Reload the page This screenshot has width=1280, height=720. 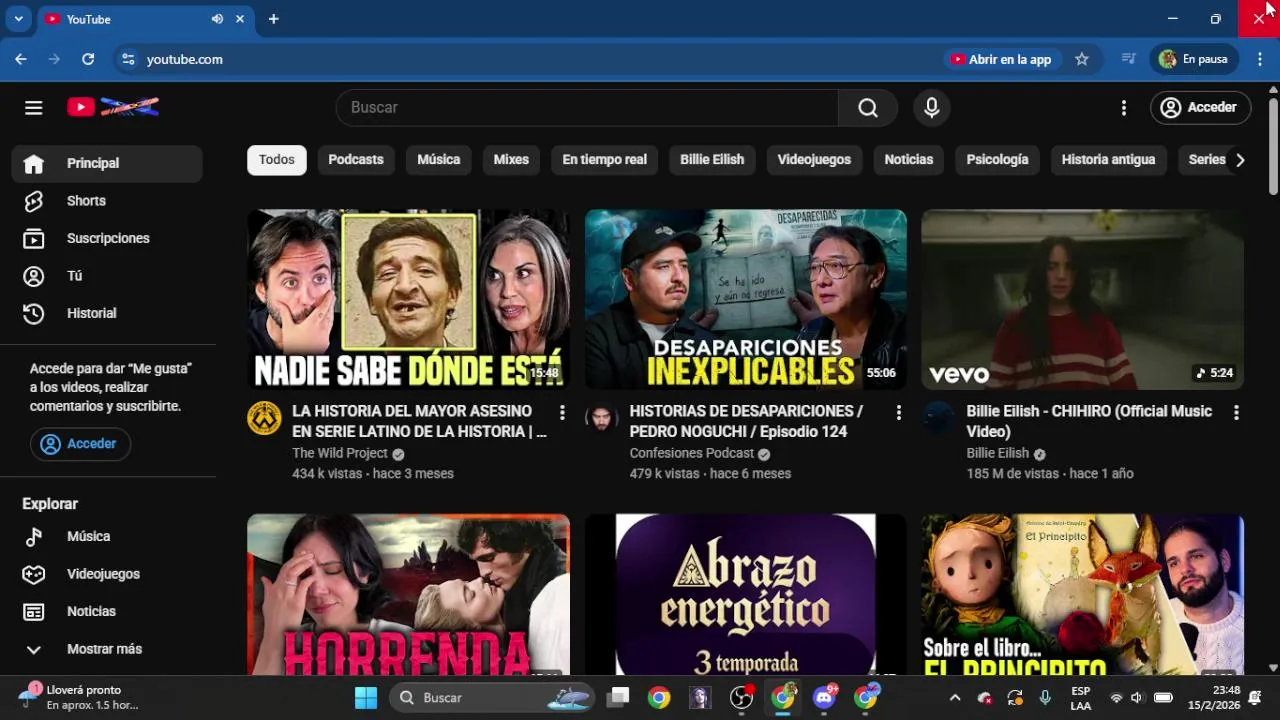88,59
